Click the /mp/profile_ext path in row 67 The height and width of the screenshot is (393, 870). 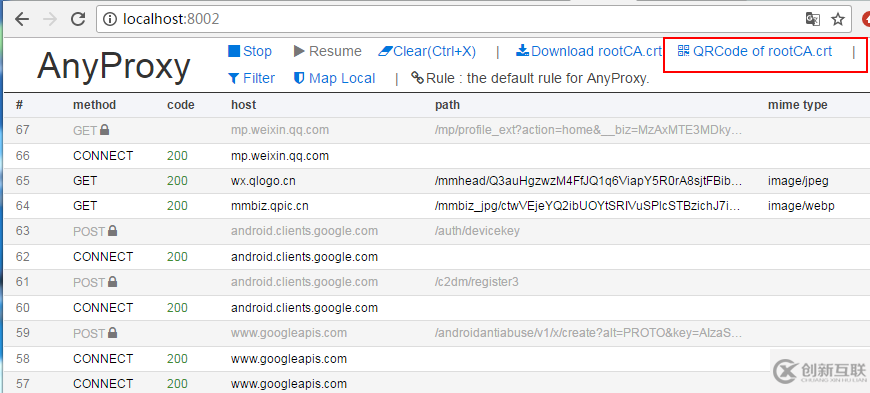588,130
